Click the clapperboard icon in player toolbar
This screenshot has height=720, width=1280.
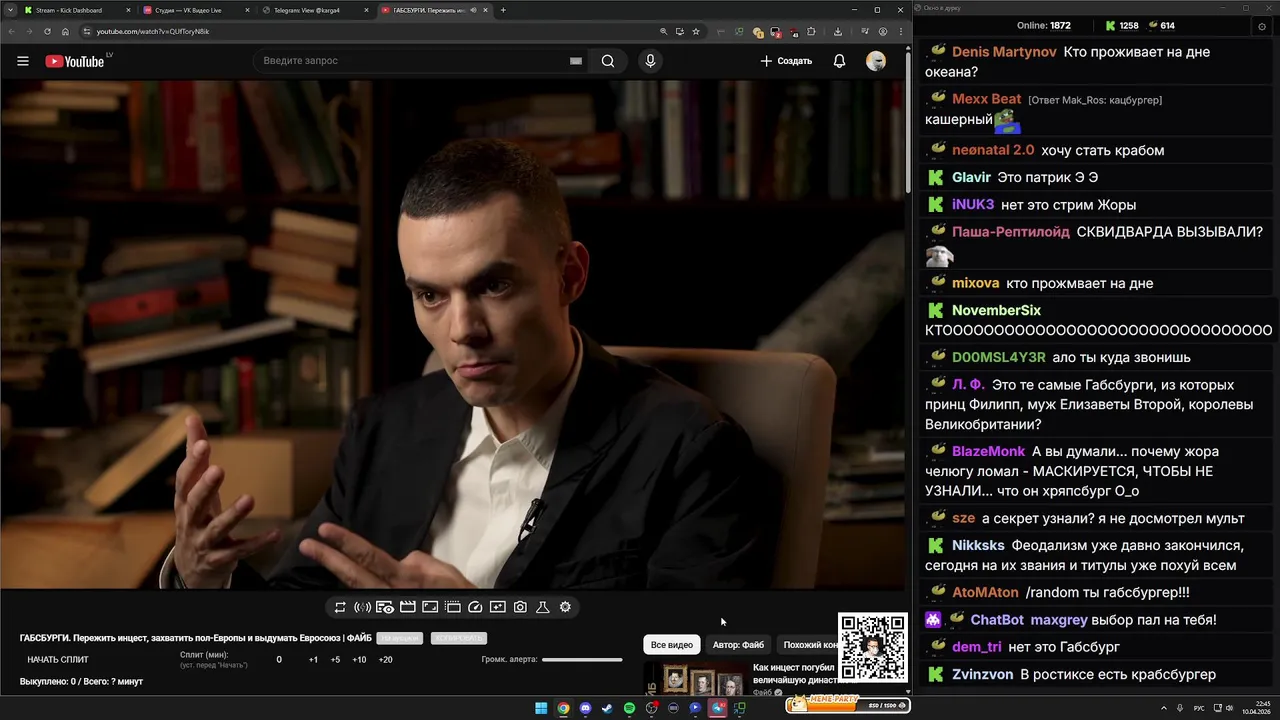[407, 607]
